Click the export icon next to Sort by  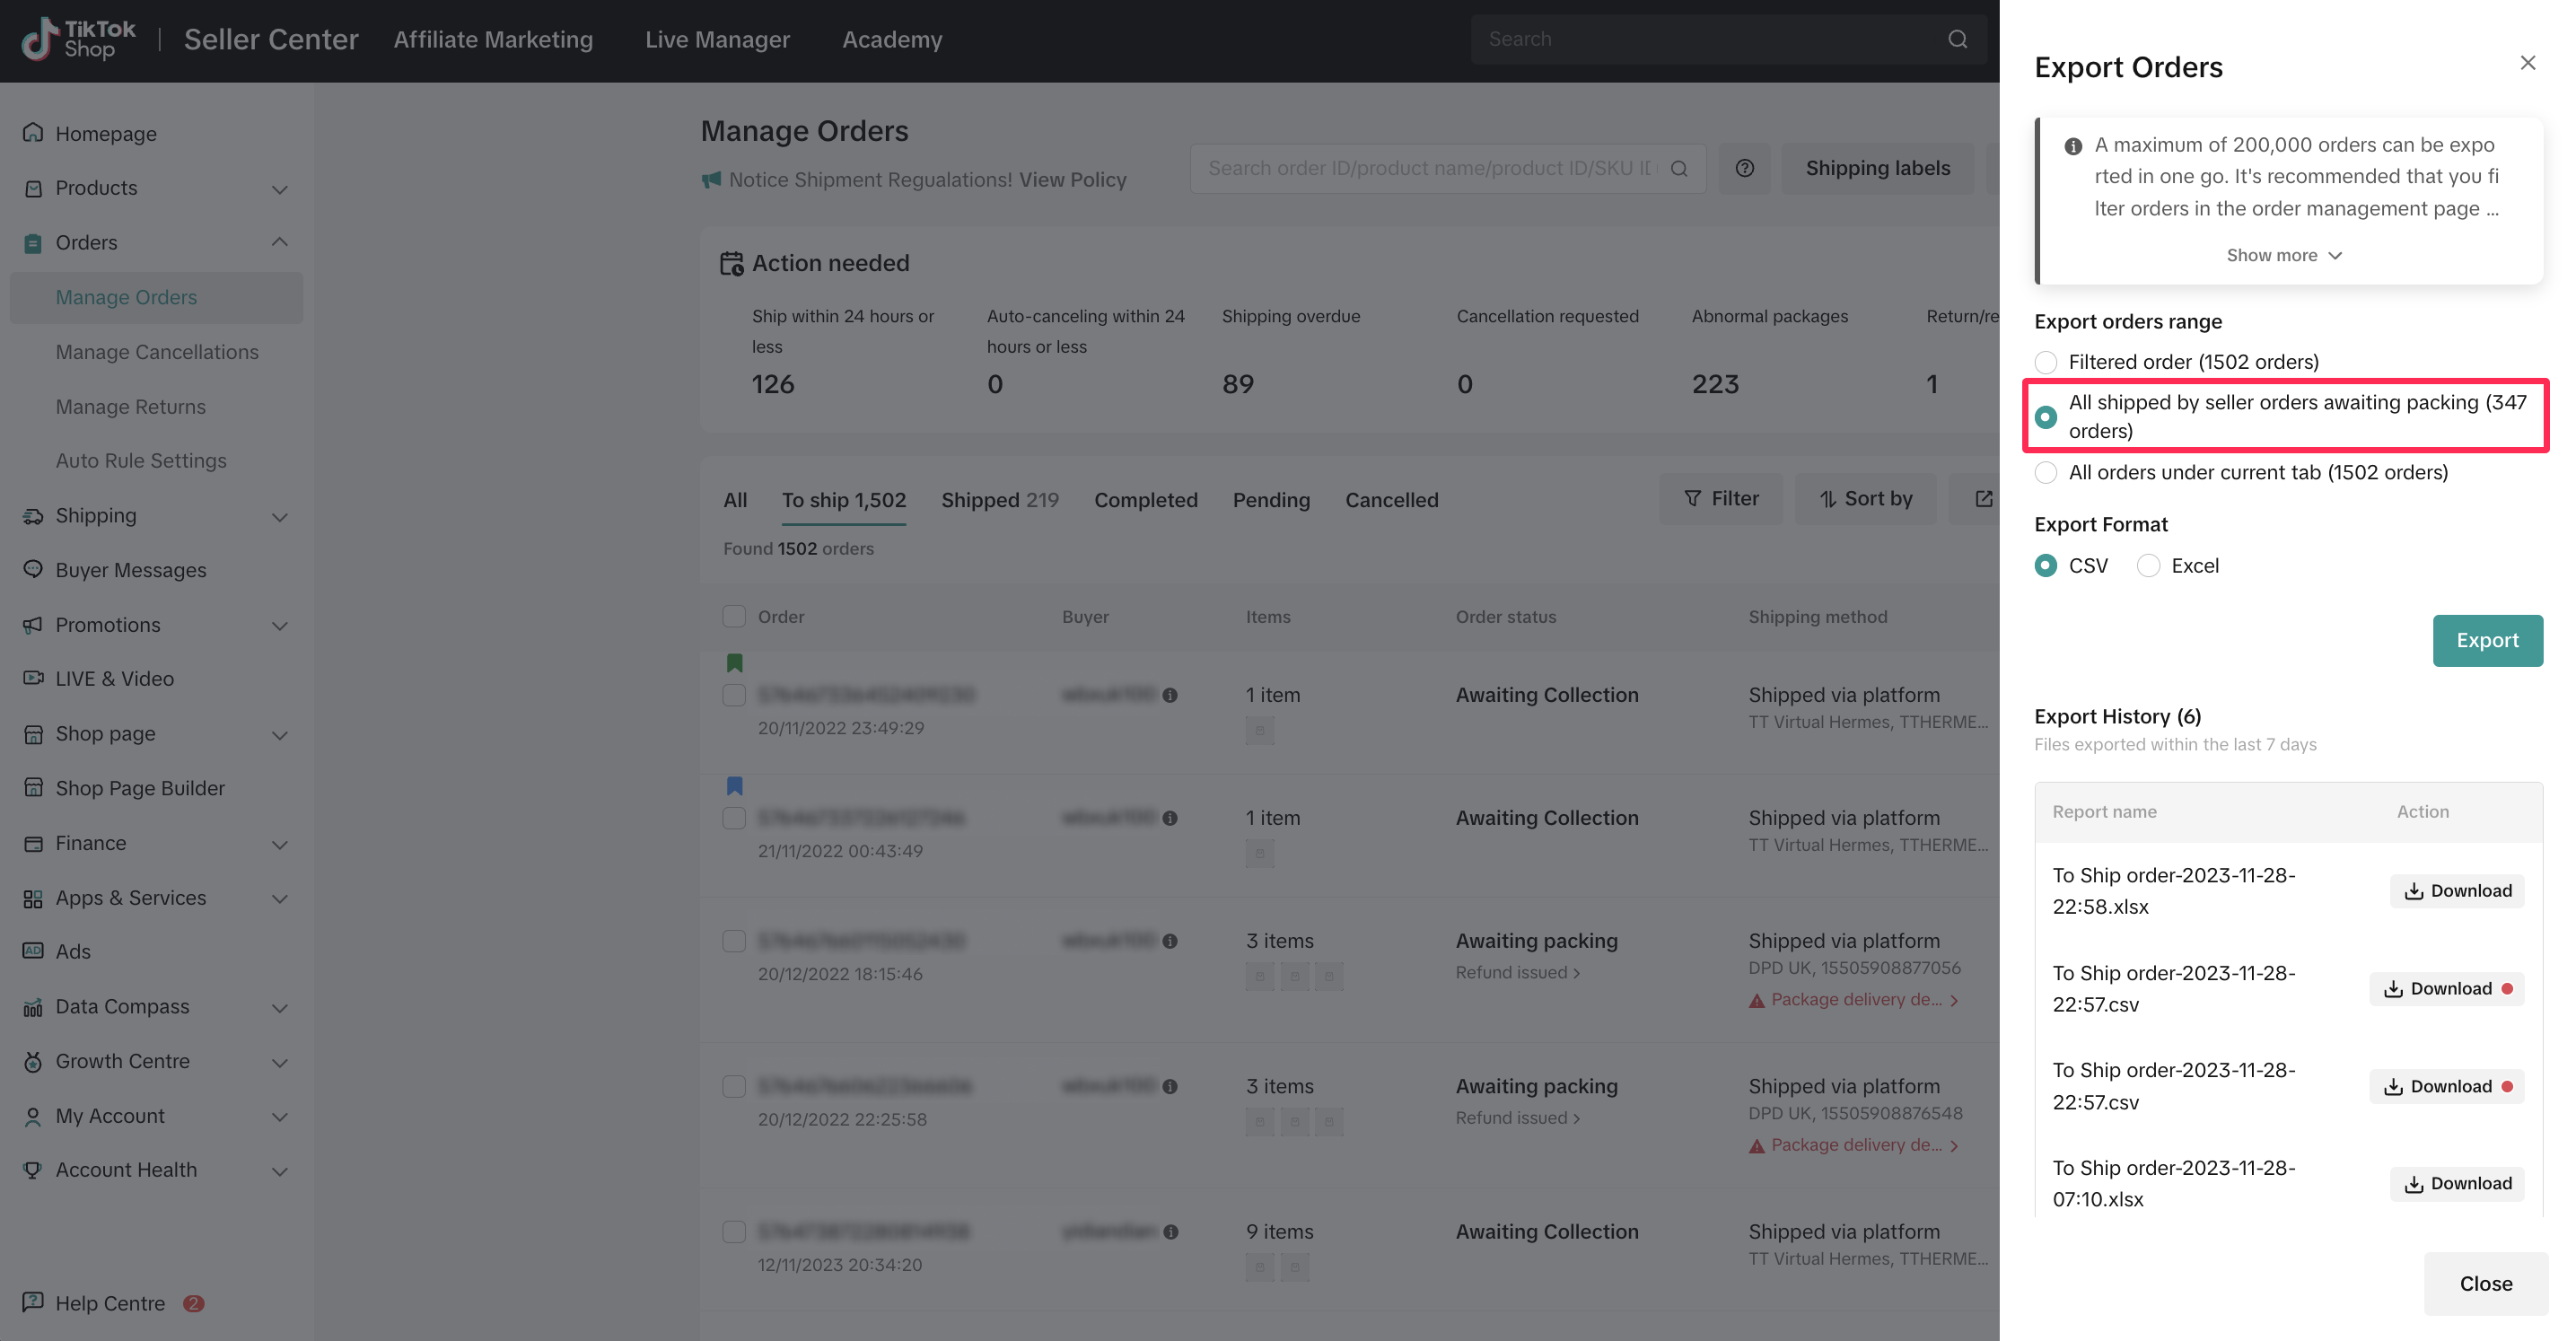1983,498
